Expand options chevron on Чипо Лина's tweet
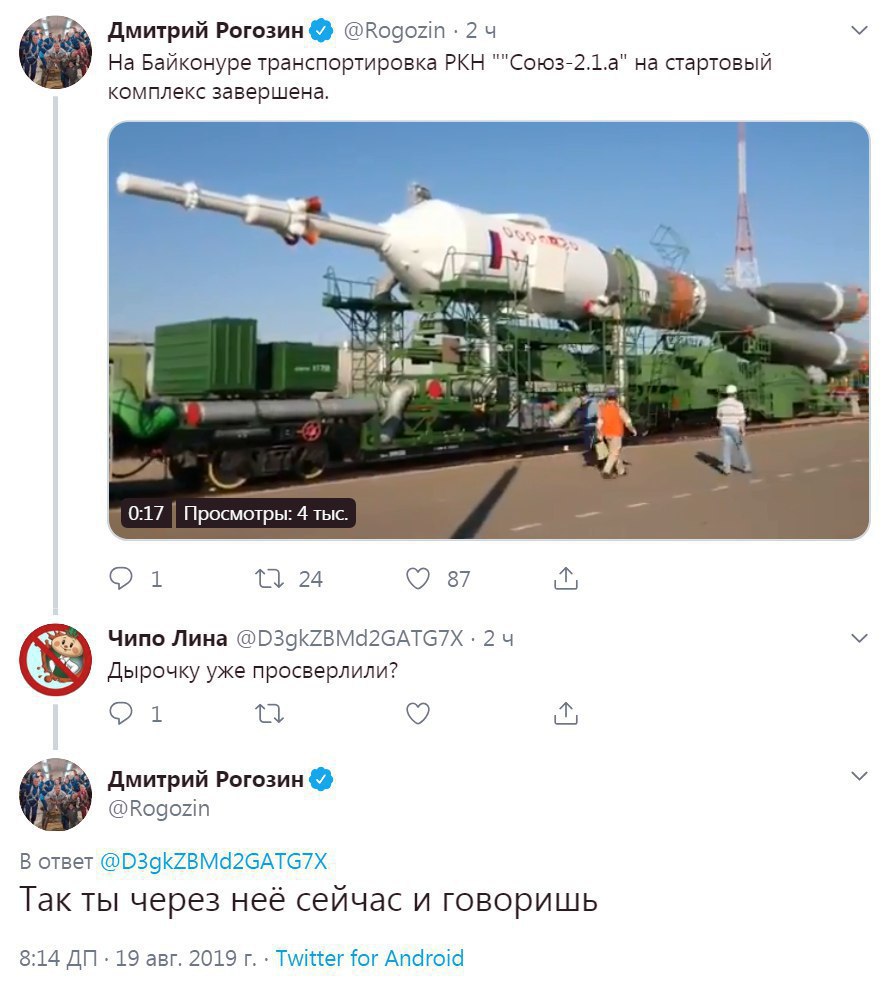This screenshot has height=992, width=888. pyautogui.click(x=859, y=638)
